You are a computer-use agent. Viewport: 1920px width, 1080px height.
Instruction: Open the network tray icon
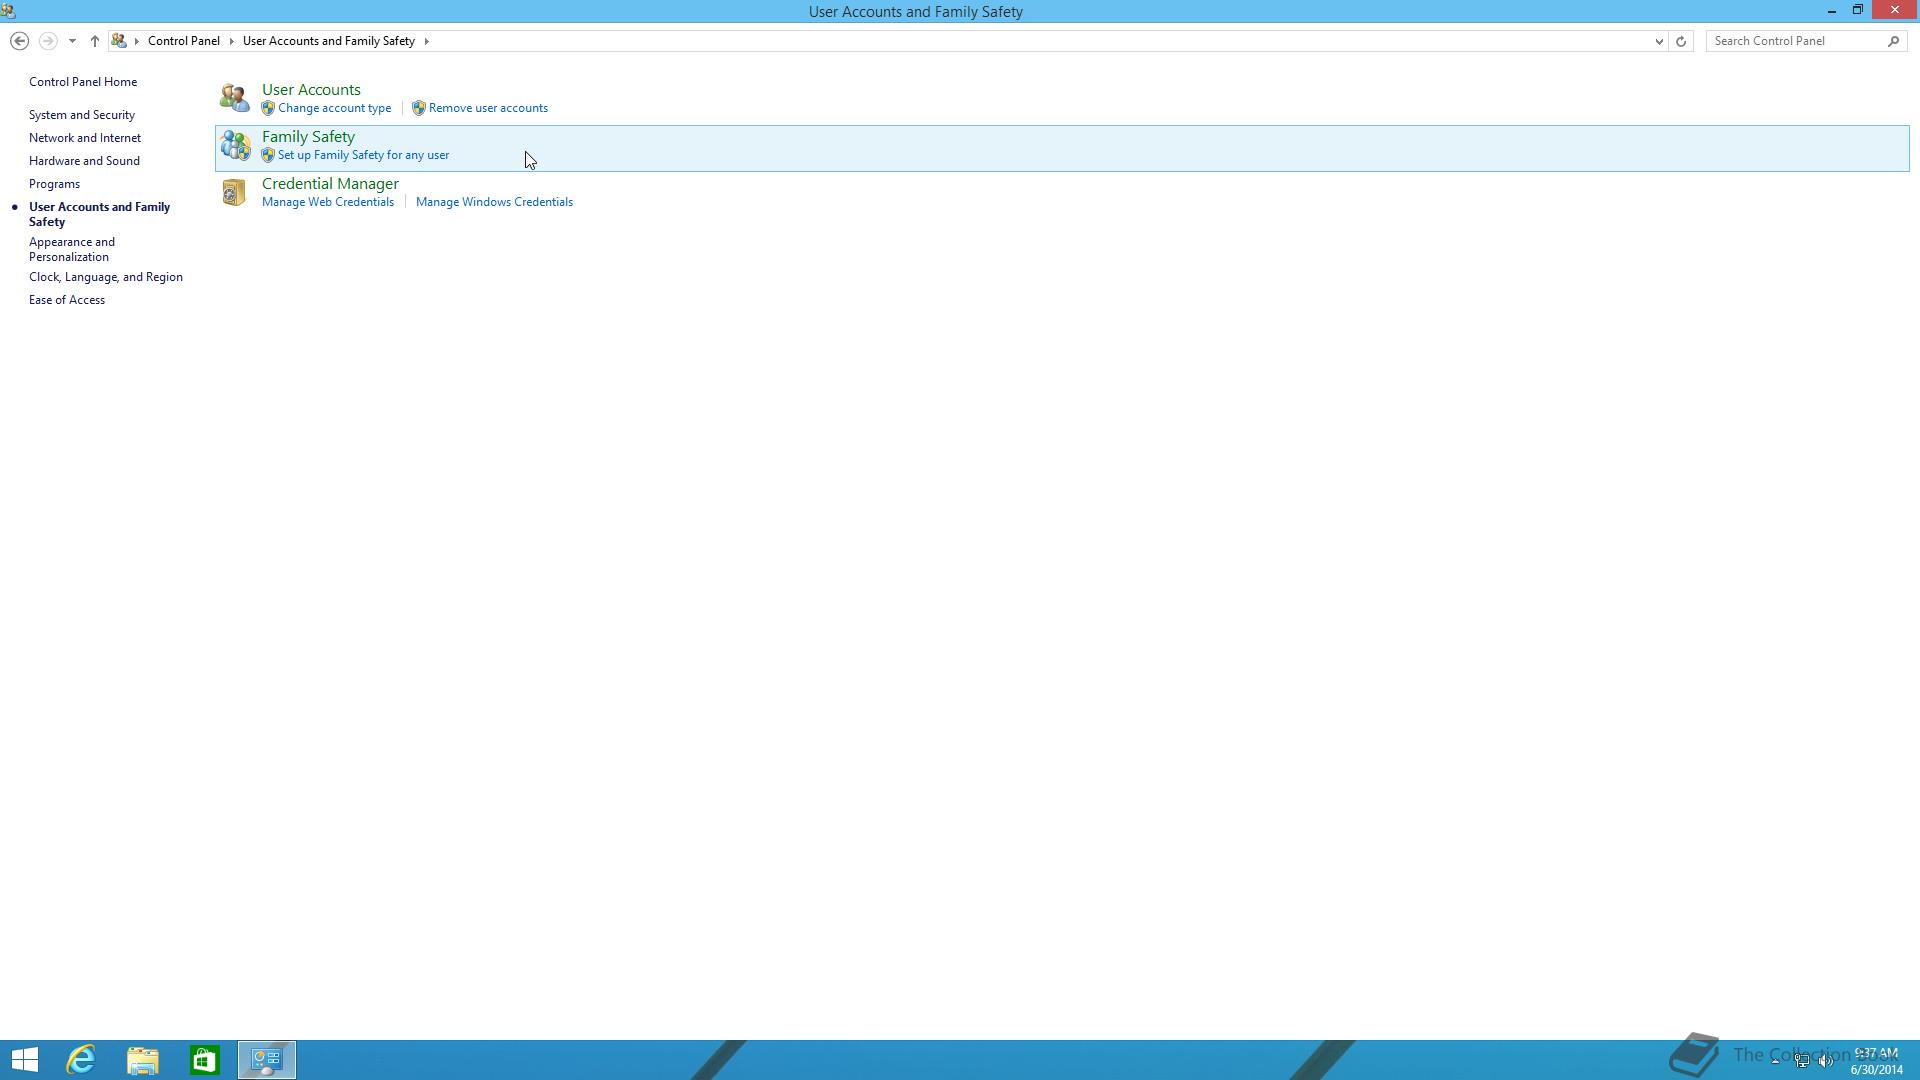point(1802,1061)
